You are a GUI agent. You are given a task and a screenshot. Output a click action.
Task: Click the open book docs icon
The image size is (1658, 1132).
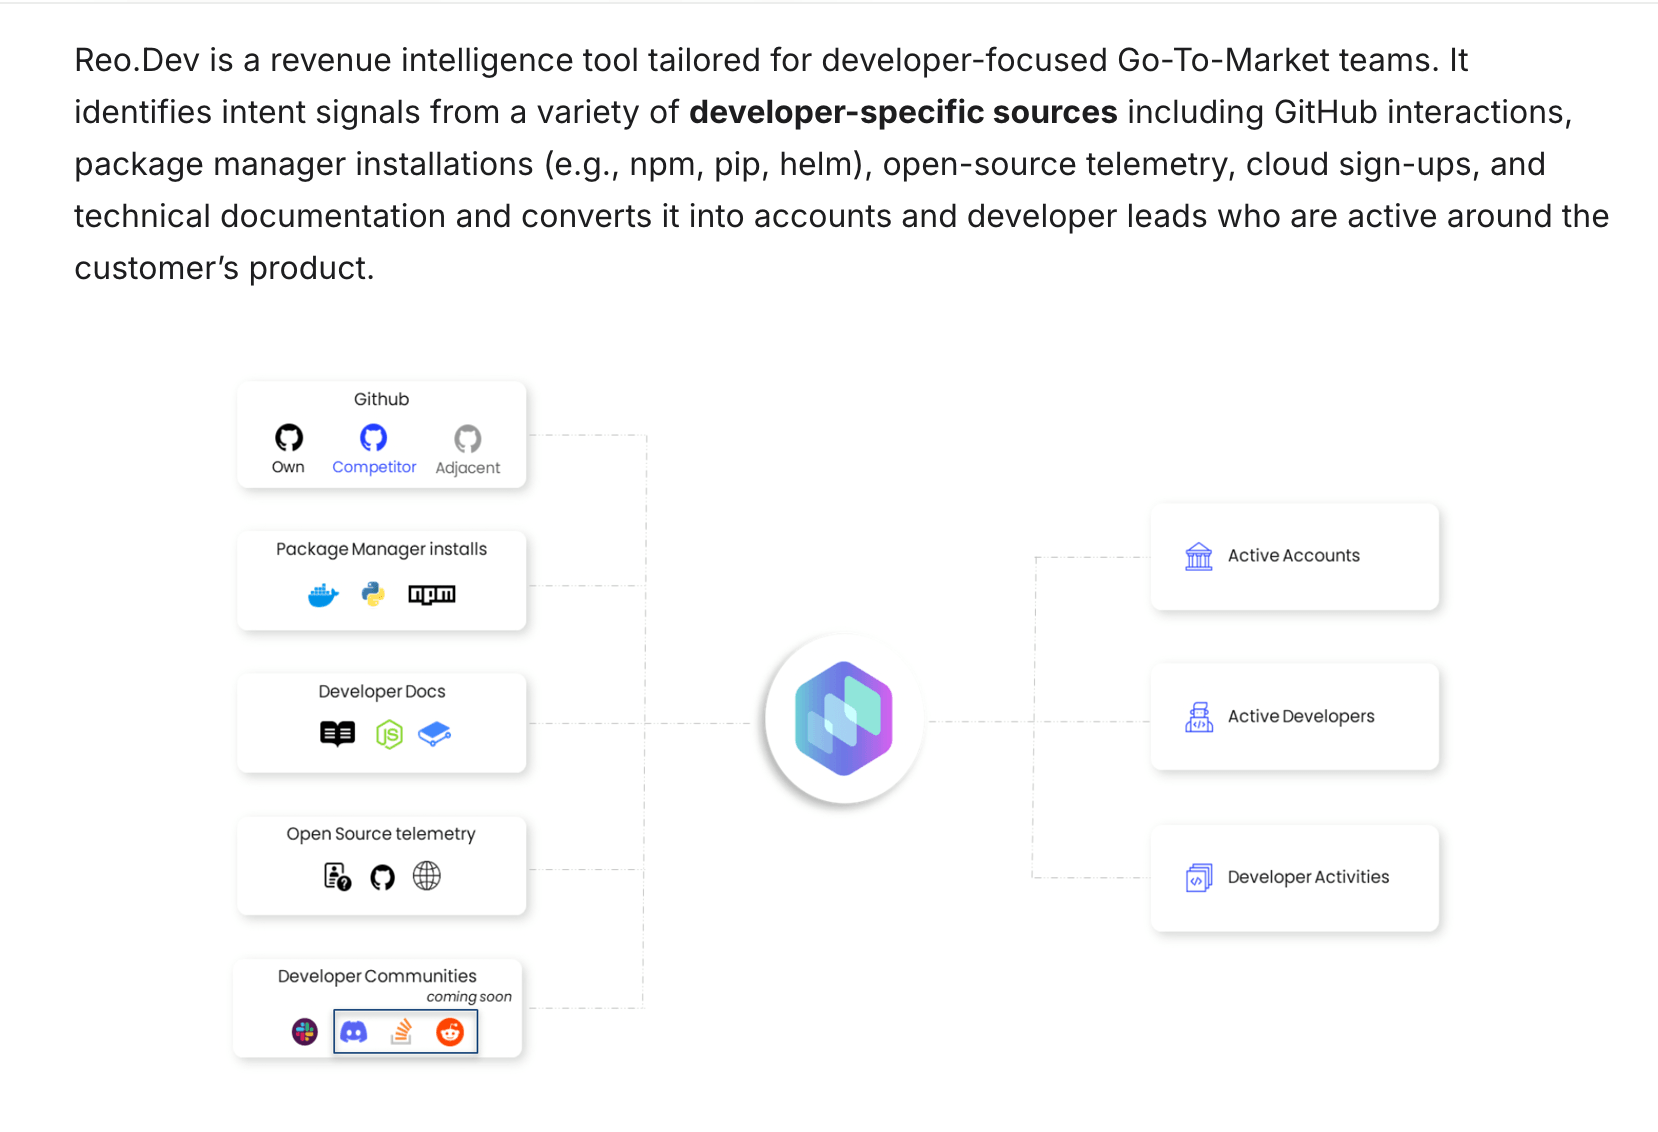click(x=337, y=734)
